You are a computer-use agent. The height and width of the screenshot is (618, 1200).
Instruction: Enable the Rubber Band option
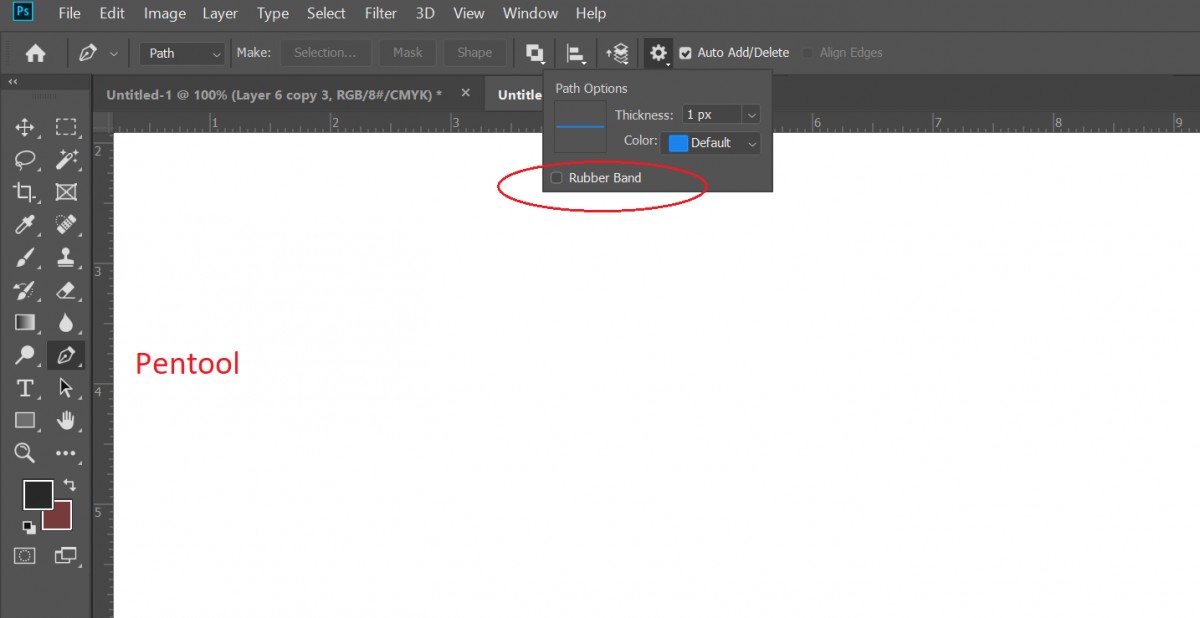556,177
